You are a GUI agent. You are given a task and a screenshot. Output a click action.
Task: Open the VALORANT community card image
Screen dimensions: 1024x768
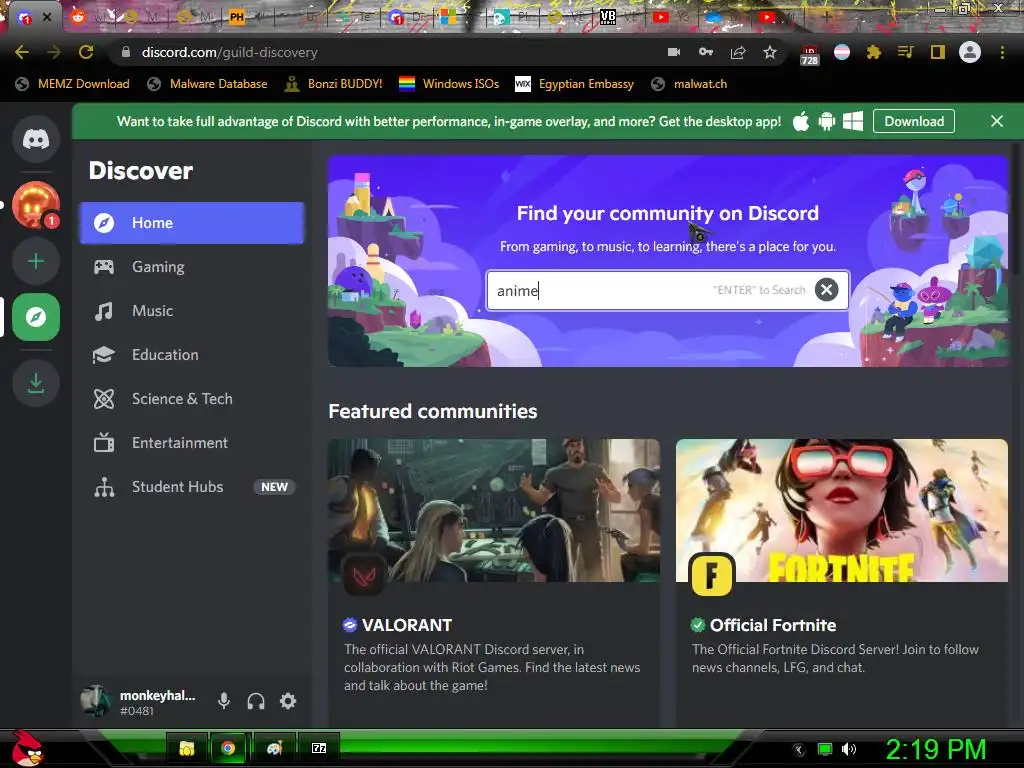pos(494,510)
